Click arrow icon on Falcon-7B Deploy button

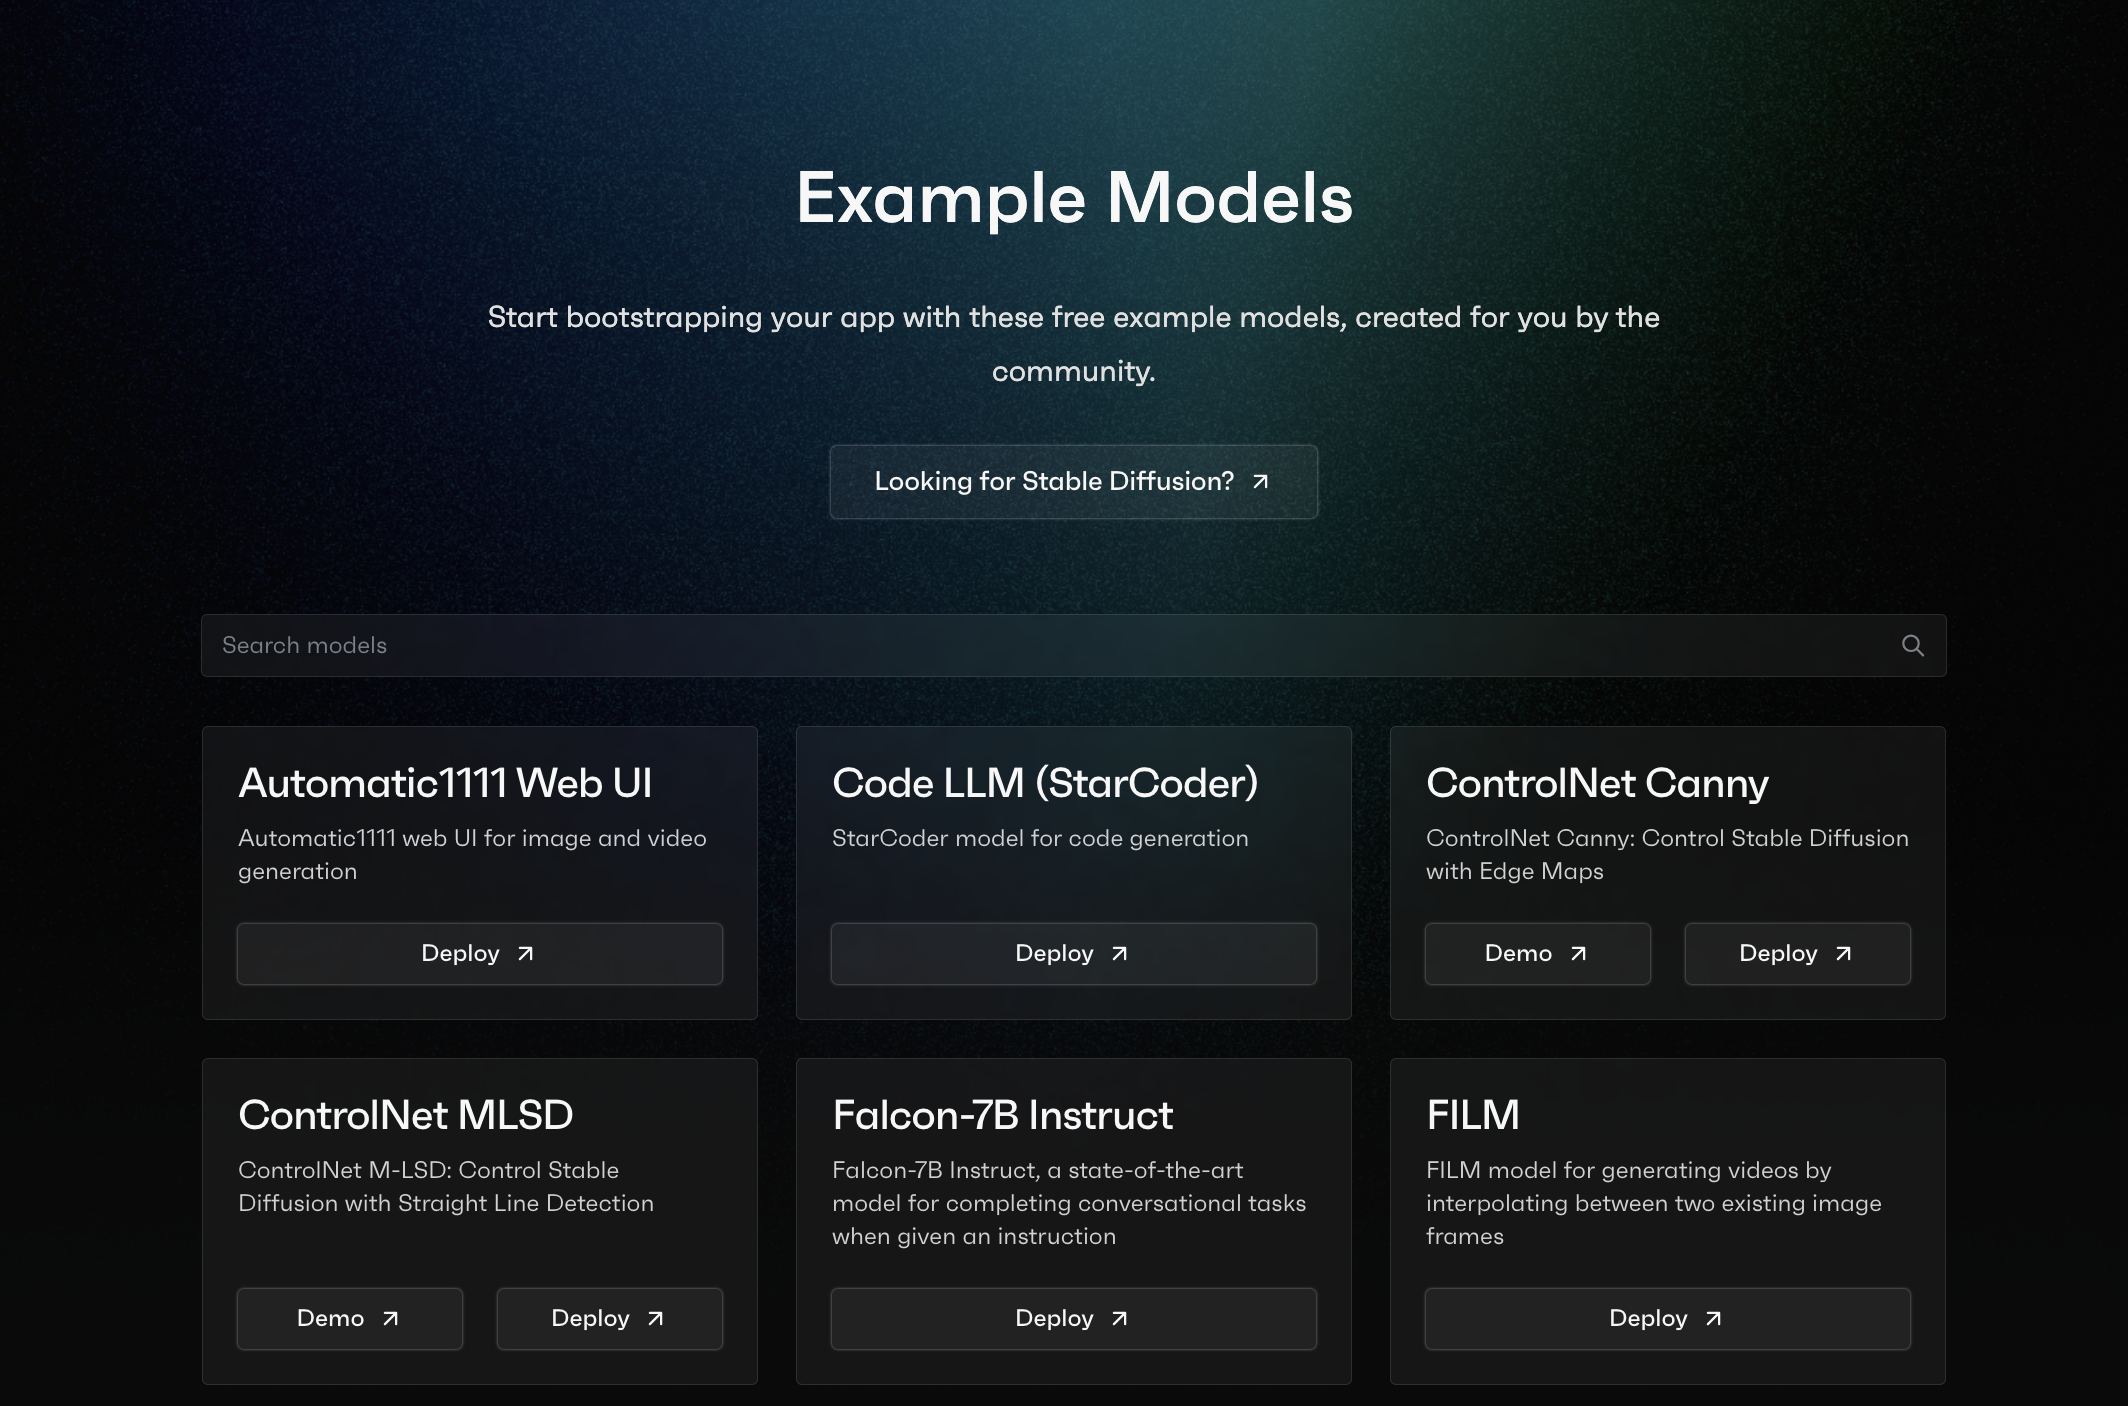pyautogui.click(x=1119, y=1319)
